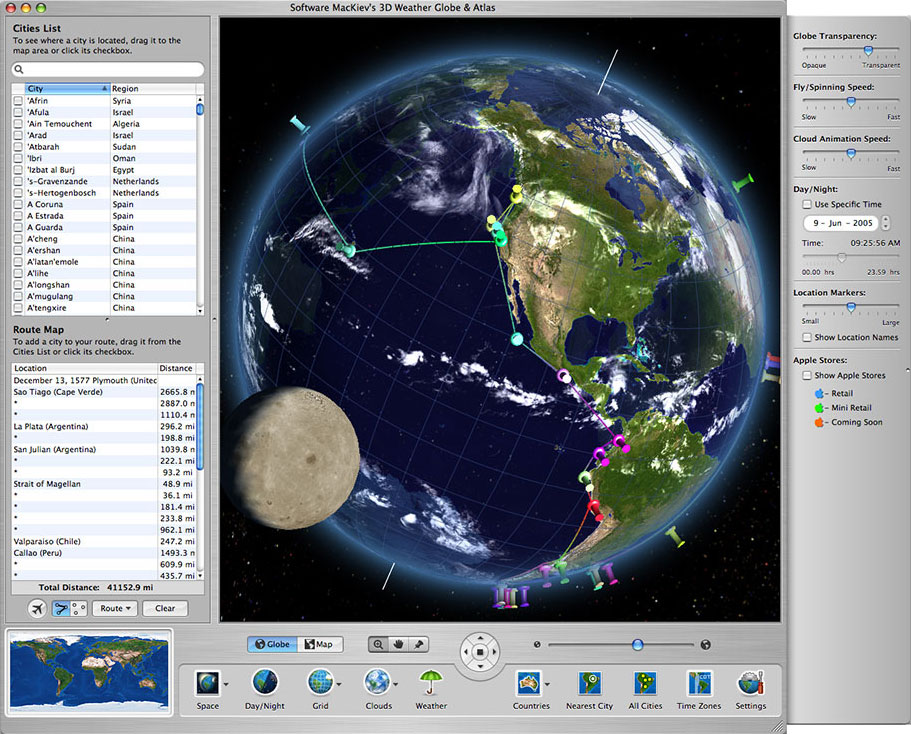Click the Space view icon
Image resolution: width=911 pixels, height=734 pixels.
point(207,683)
